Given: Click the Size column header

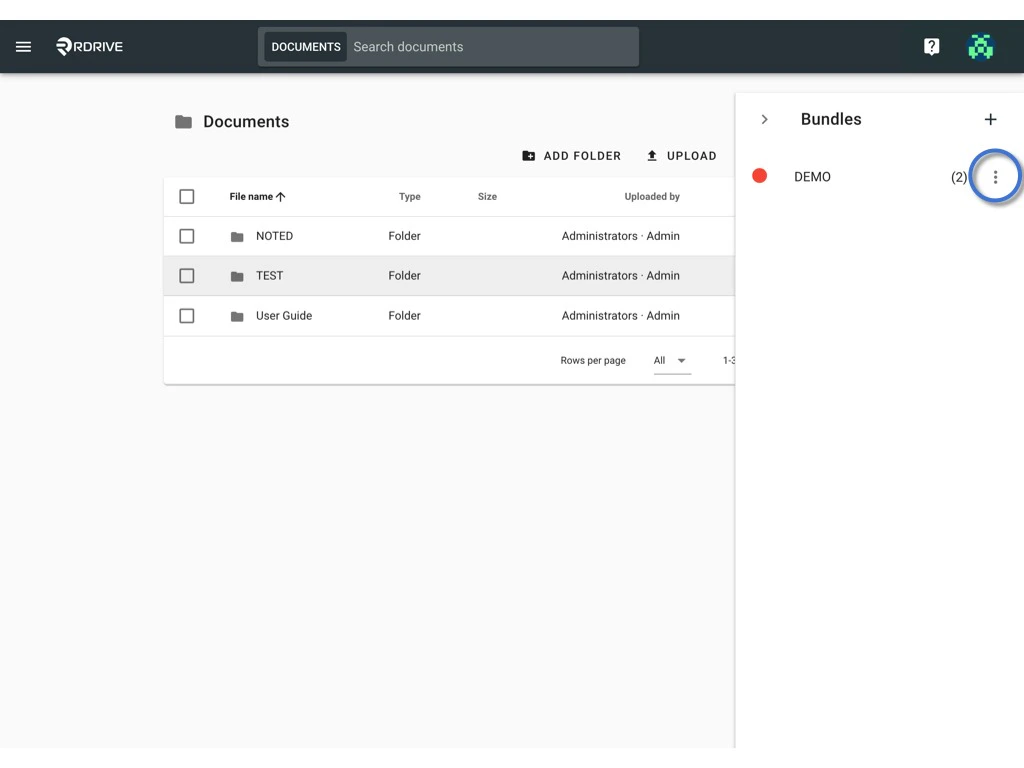Looking at the screenshot, I should [487, 197].
